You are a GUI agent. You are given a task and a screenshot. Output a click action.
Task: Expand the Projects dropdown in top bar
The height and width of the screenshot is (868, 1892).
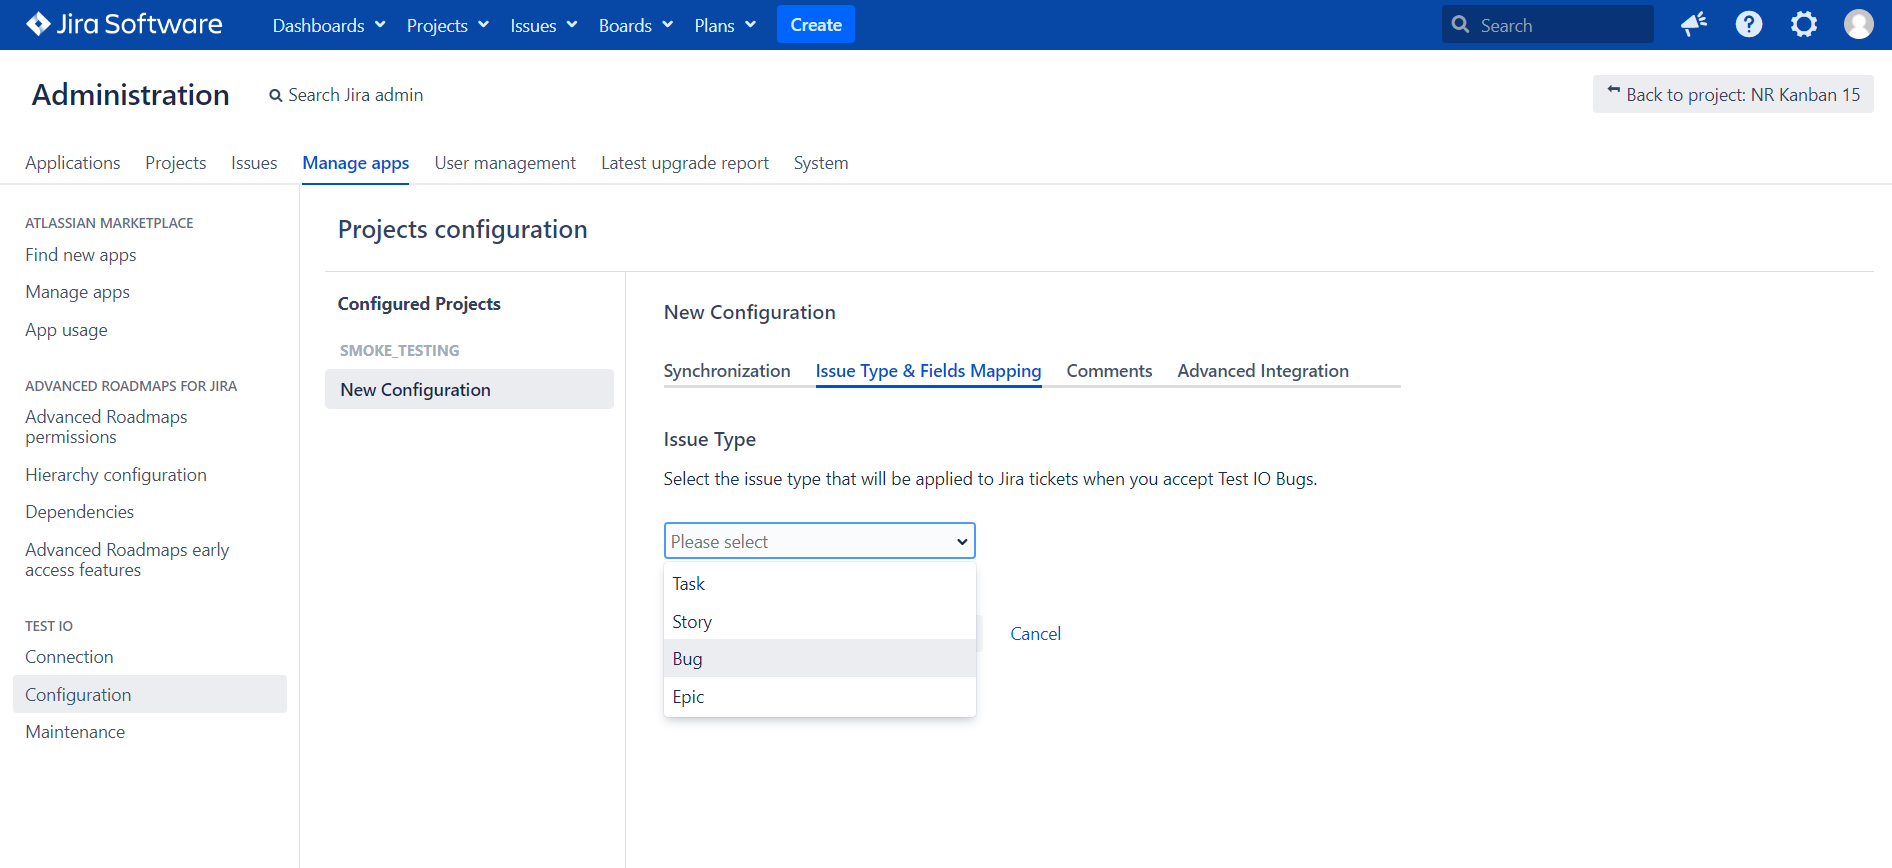click(x=448, y=25)
